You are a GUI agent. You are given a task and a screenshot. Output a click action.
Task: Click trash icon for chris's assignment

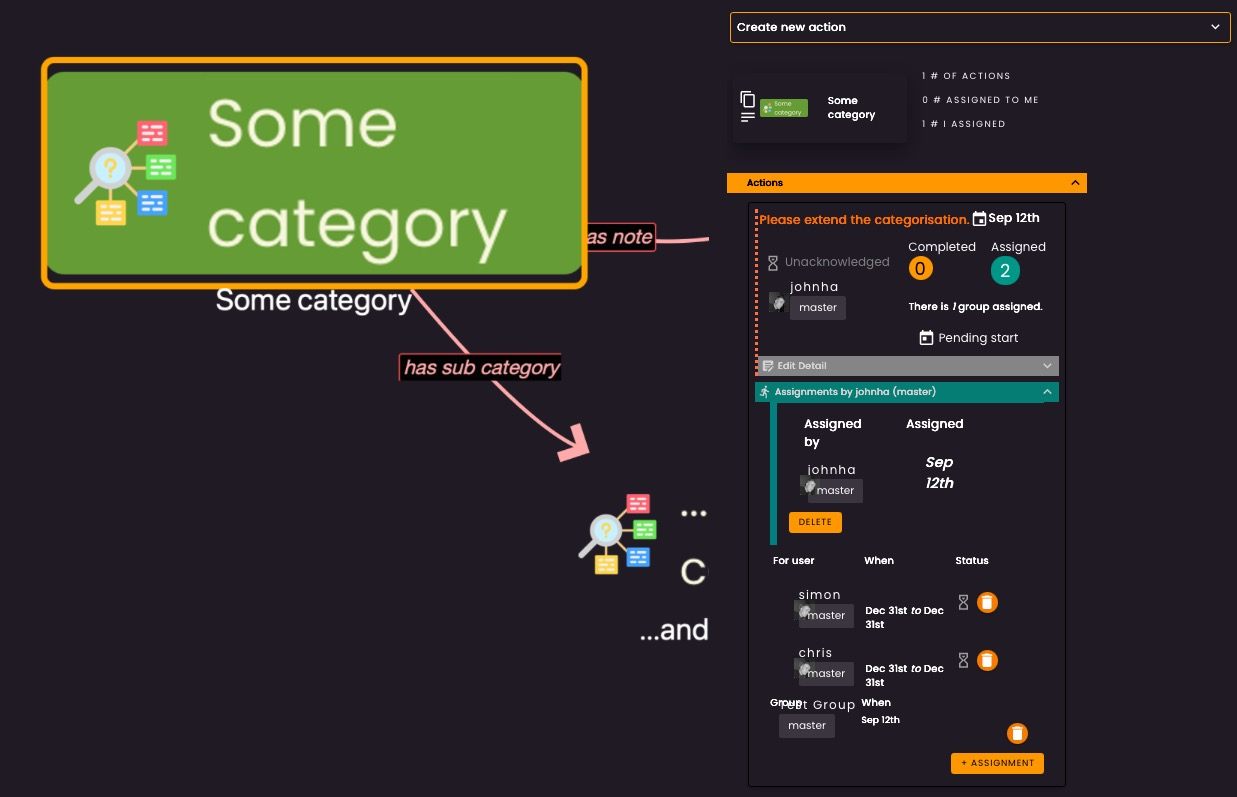tap(987, 661)
